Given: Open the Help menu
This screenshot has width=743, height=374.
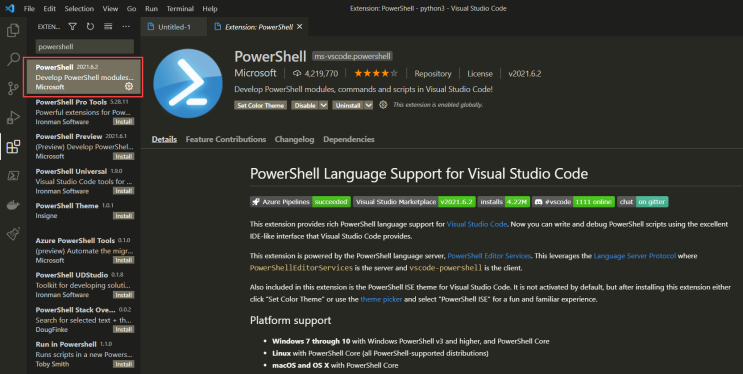Looking at the screenshot, I should tap(210, 9).
